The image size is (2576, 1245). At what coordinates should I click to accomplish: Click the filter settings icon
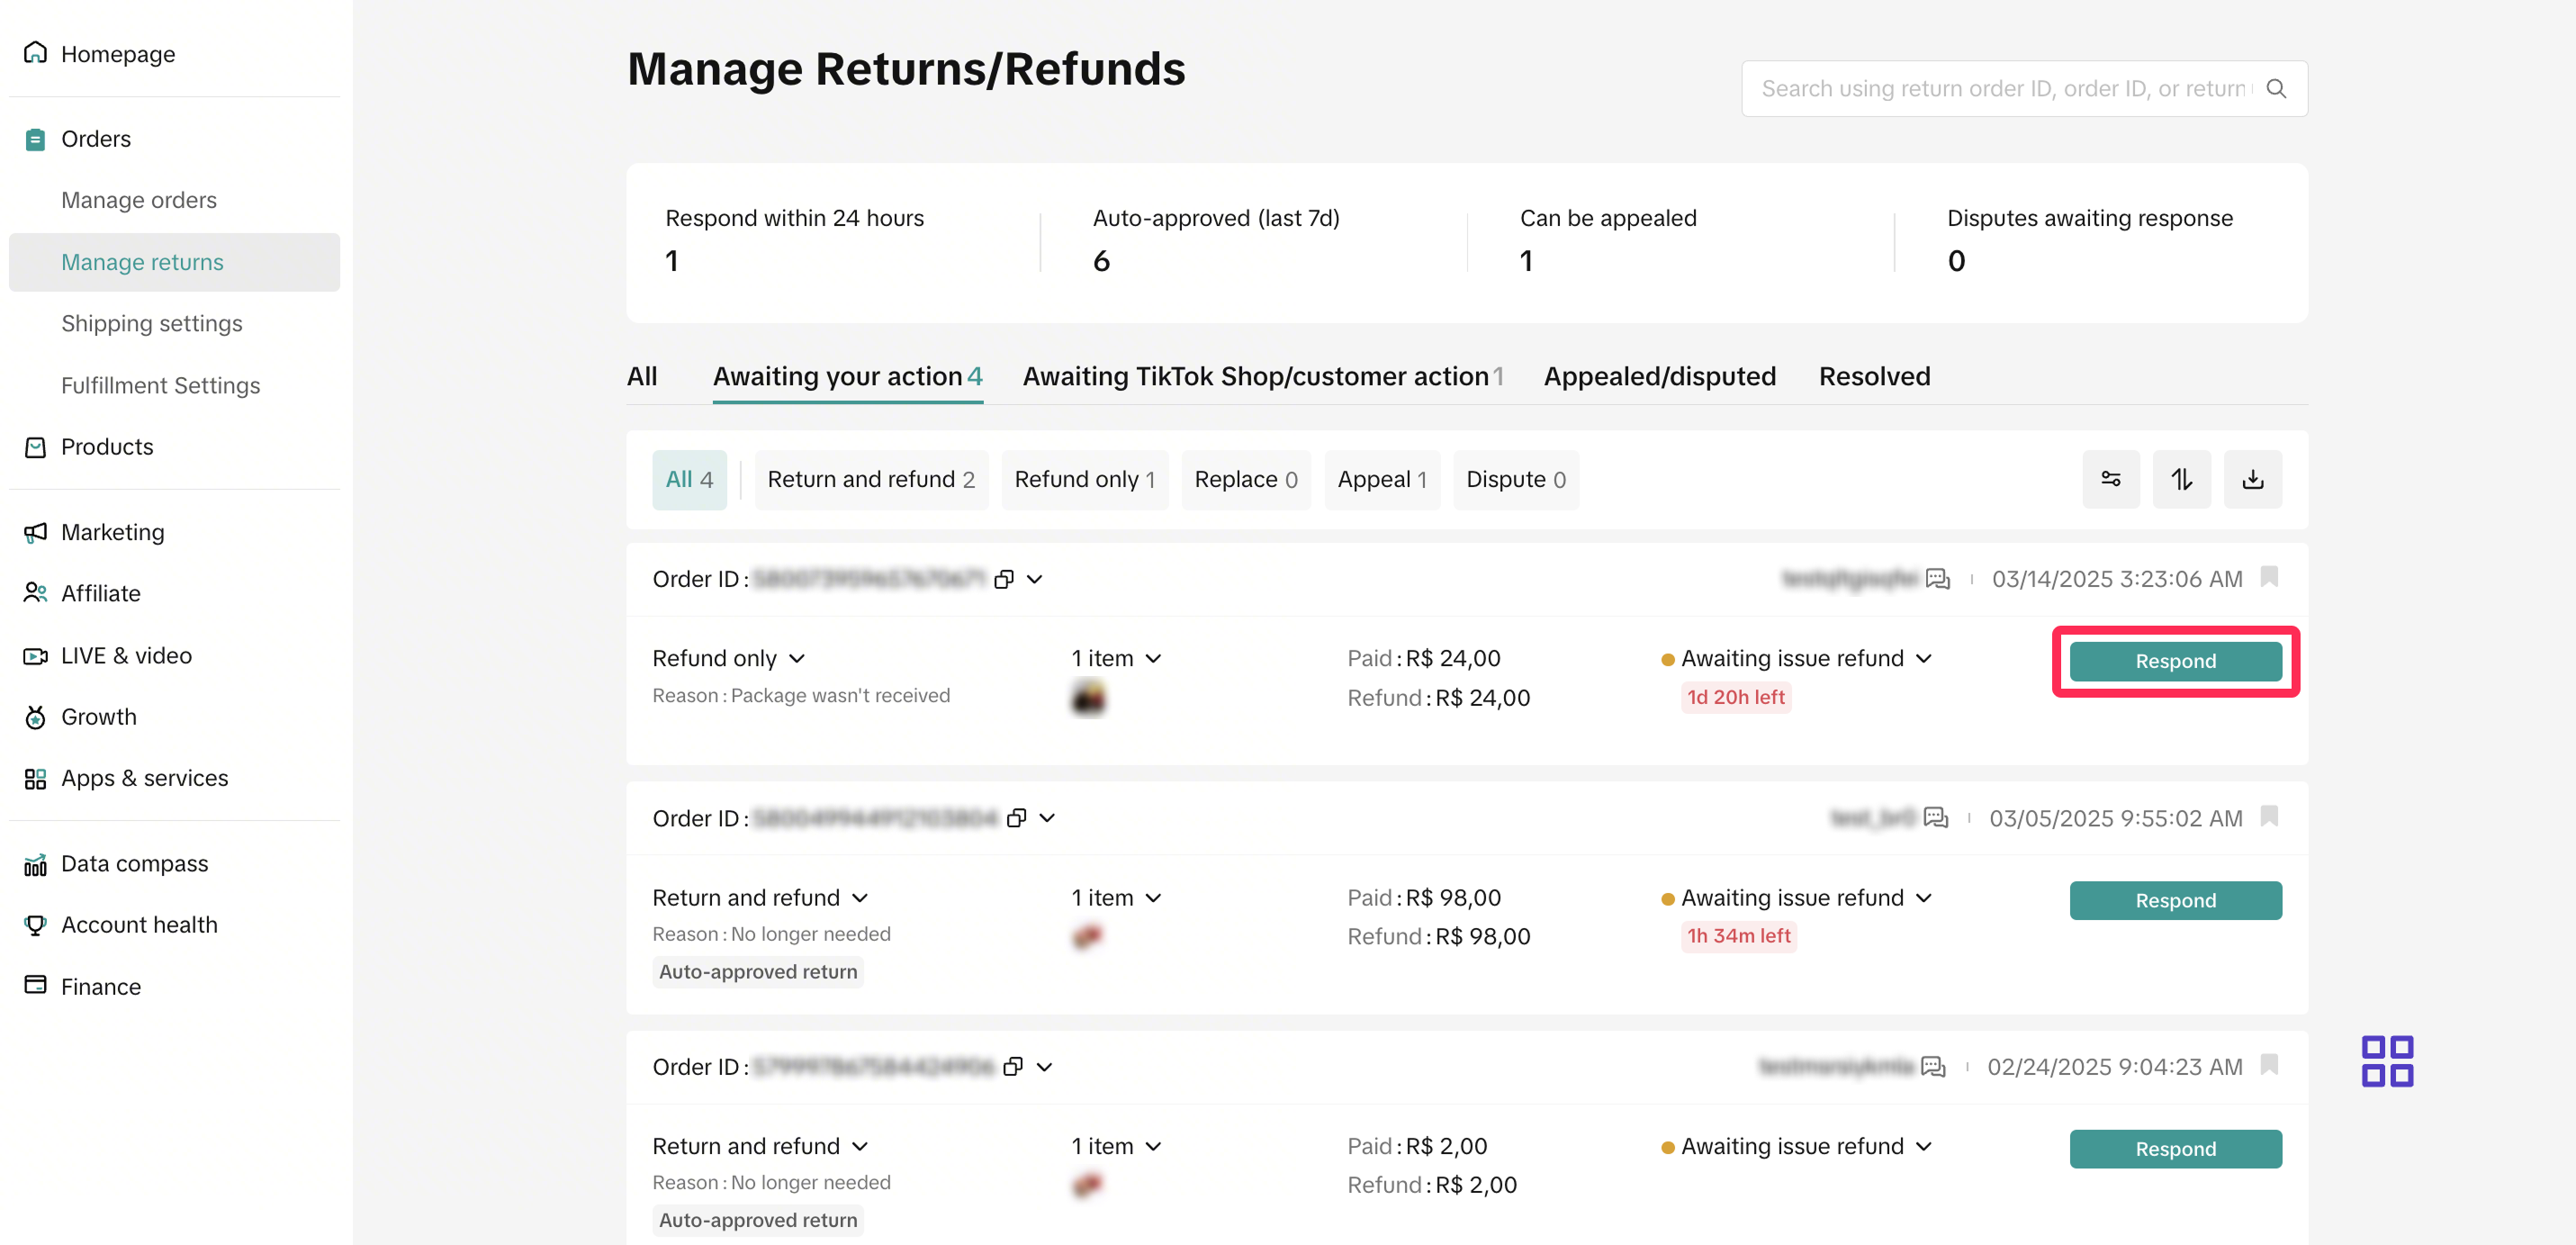[x=2110, y=479]
